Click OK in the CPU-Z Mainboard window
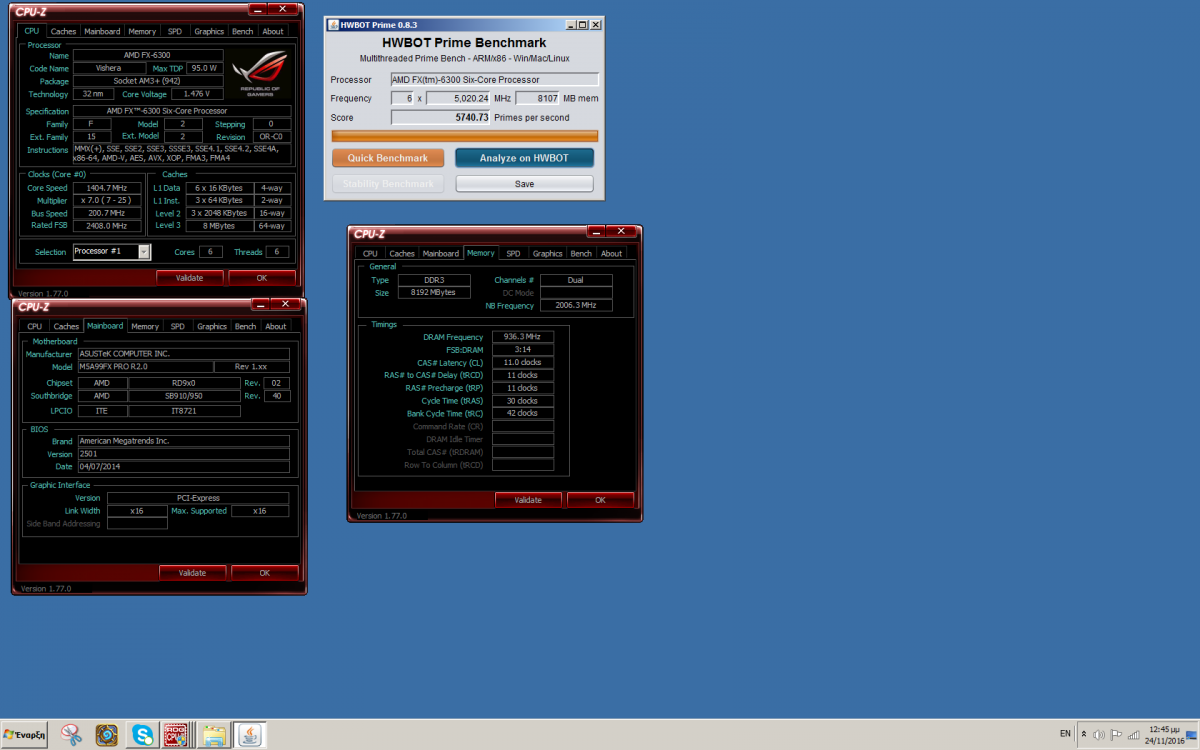The width and height of the screenshot is (1200, 750). pyautogui.click(x=265, y=573)
